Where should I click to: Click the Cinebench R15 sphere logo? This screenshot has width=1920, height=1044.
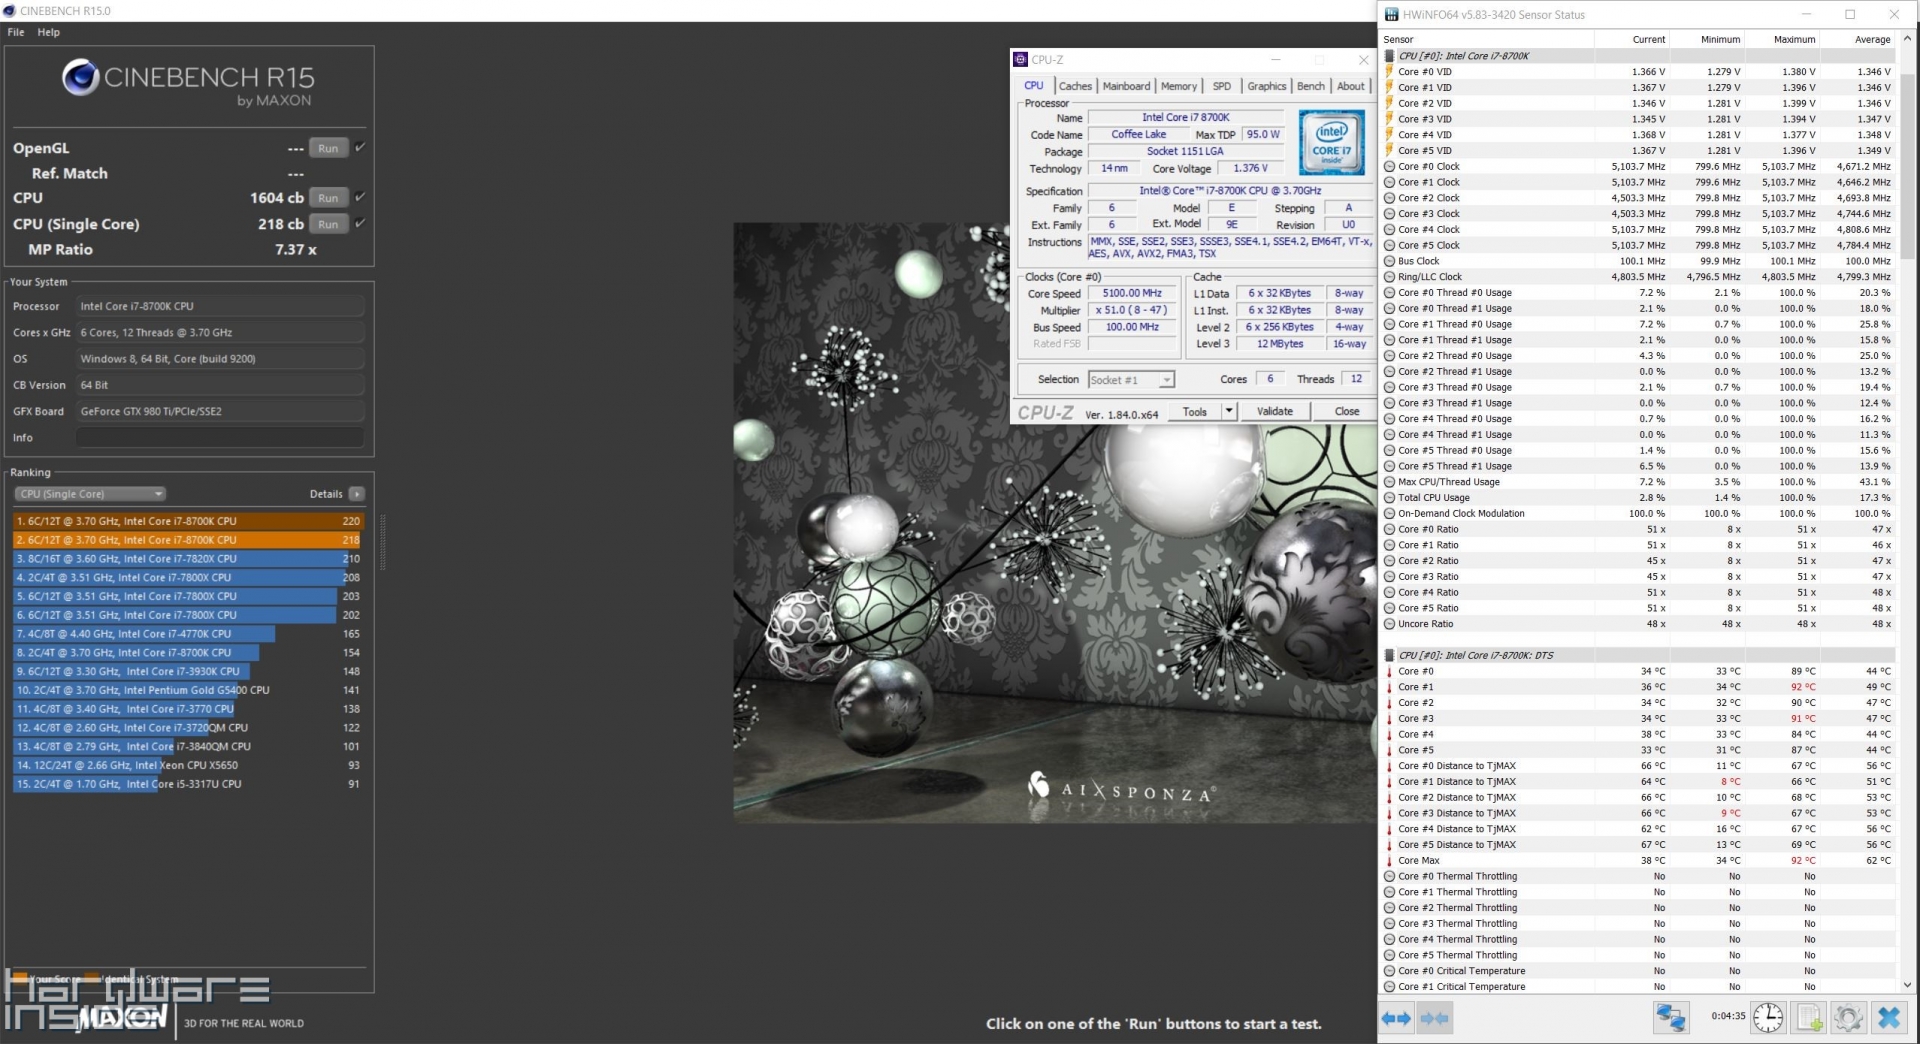tap(80, 77)
